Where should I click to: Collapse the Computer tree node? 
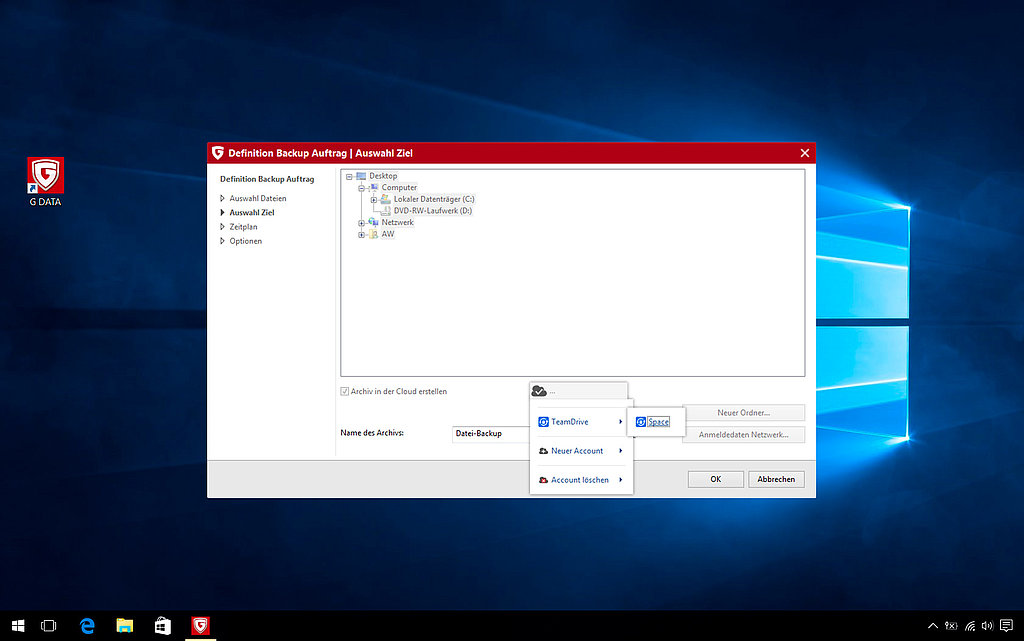361,188
